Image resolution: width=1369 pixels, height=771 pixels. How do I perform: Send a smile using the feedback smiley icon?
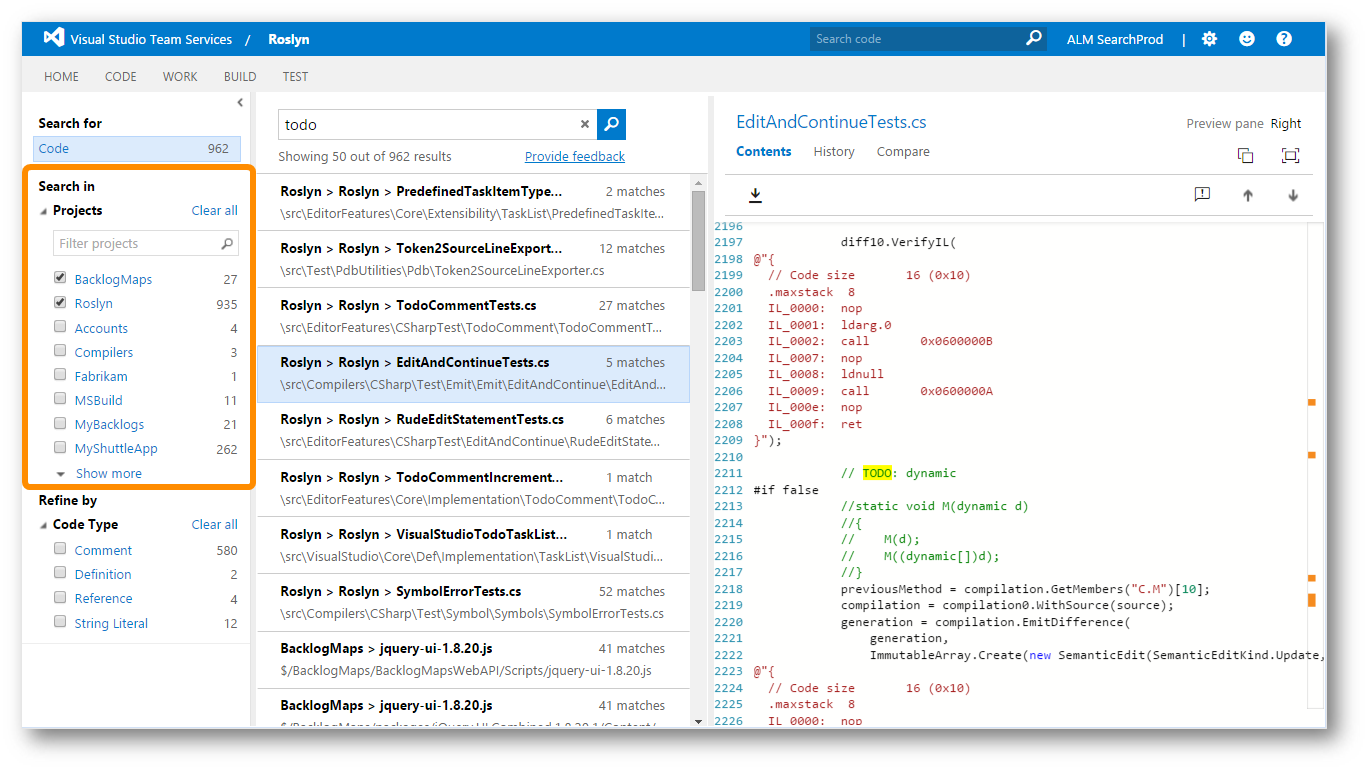1246,38
